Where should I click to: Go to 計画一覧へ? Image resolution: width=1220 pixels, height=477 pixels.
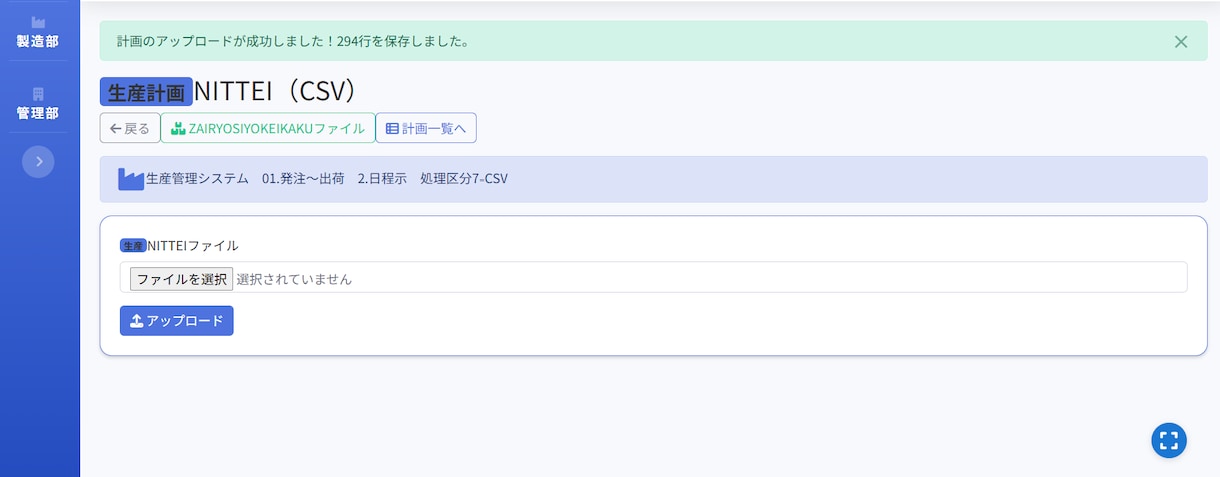coord(426,128)
